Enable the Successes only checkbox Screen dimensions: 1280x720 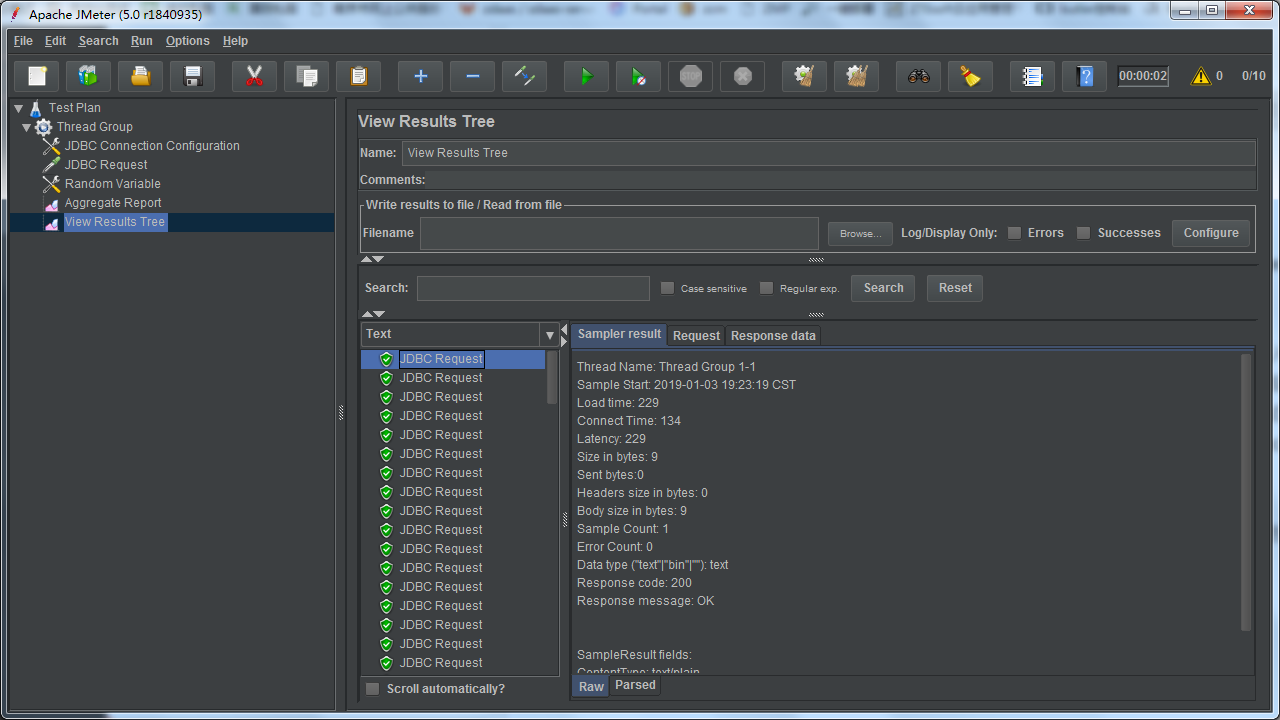(x=1083, y=233)
